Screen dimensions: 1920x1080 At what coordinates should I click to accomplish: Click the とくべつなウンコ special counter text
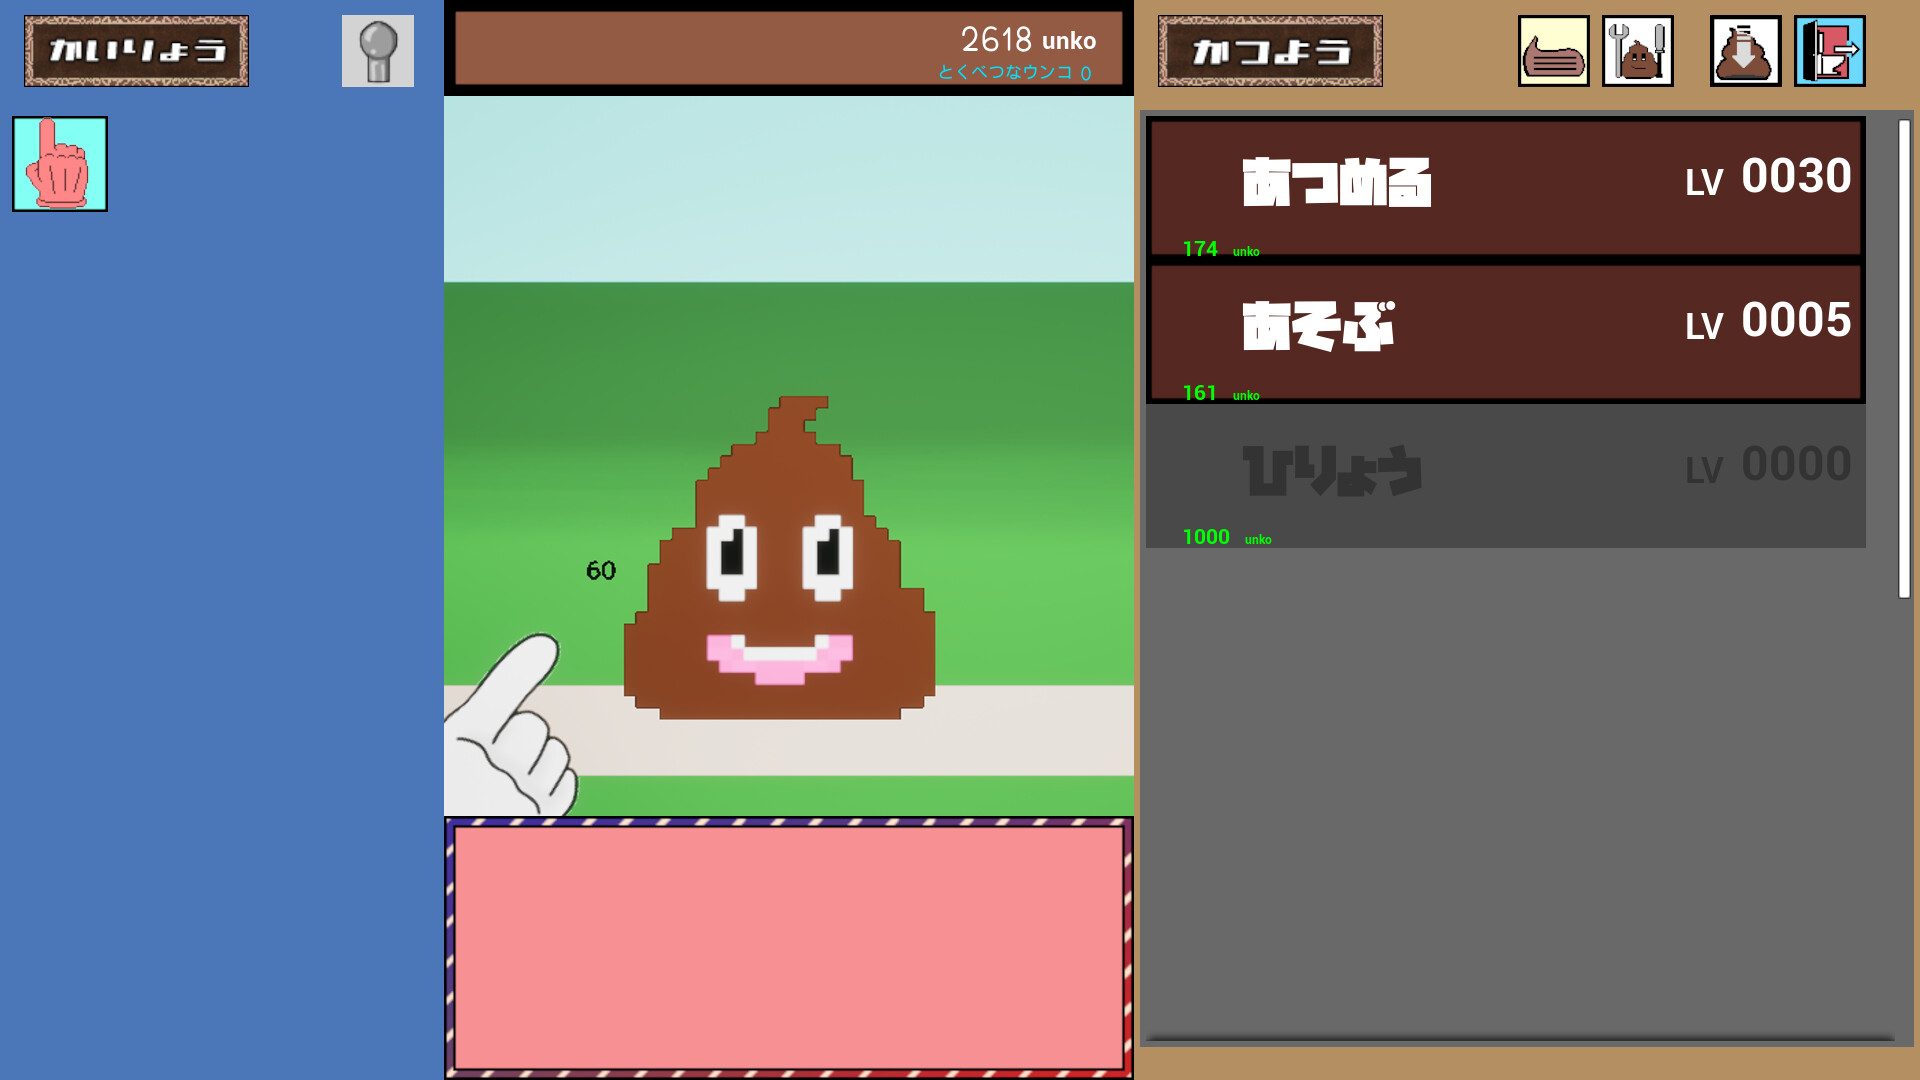1013,73
